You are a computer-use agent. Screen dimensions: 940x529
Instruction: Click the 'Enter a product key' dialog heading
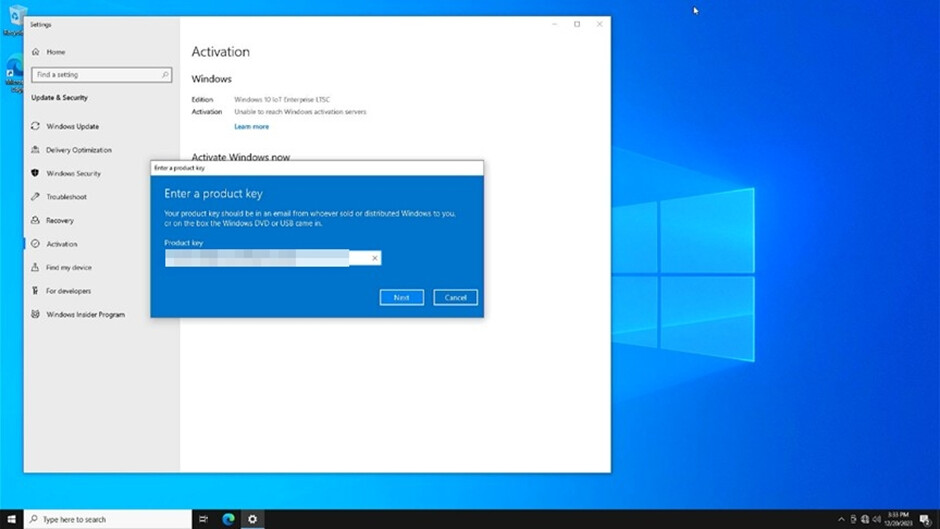click(213, 194)
